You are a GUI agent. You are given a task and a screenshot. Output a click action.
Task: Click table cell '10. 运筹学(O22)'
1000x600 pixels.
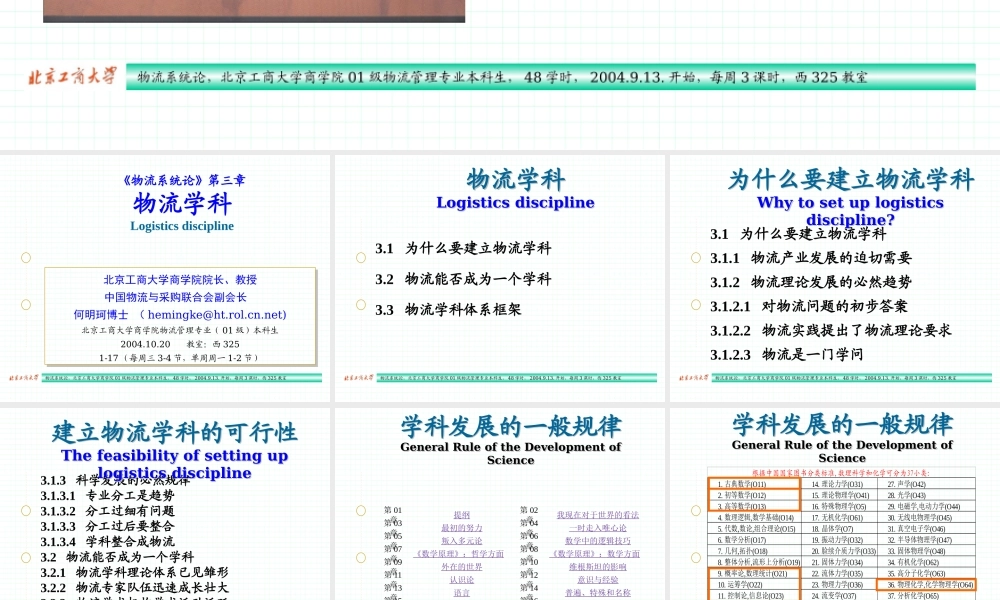pyautogui.click(x=754, y=584)
